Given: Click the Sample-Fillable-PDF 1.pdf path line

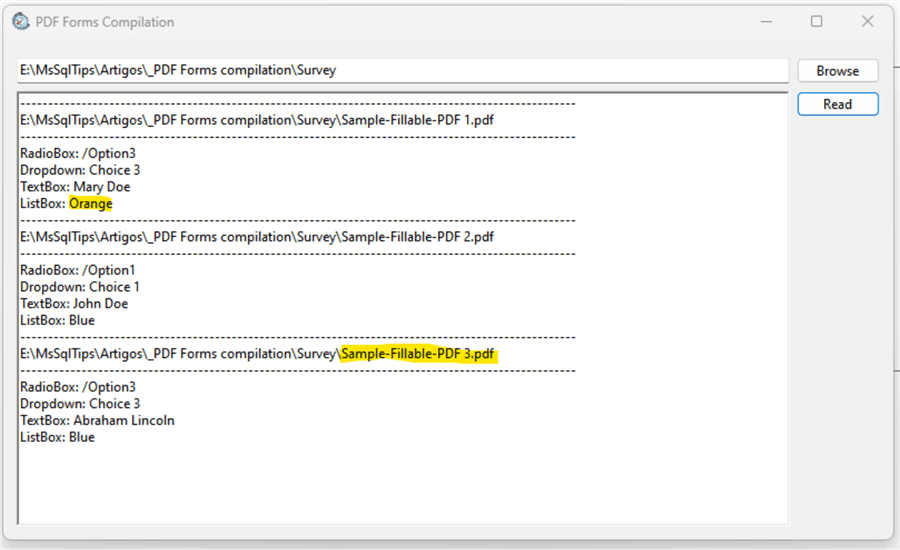Looking at the screenshot, I should (x=257, y=120).
